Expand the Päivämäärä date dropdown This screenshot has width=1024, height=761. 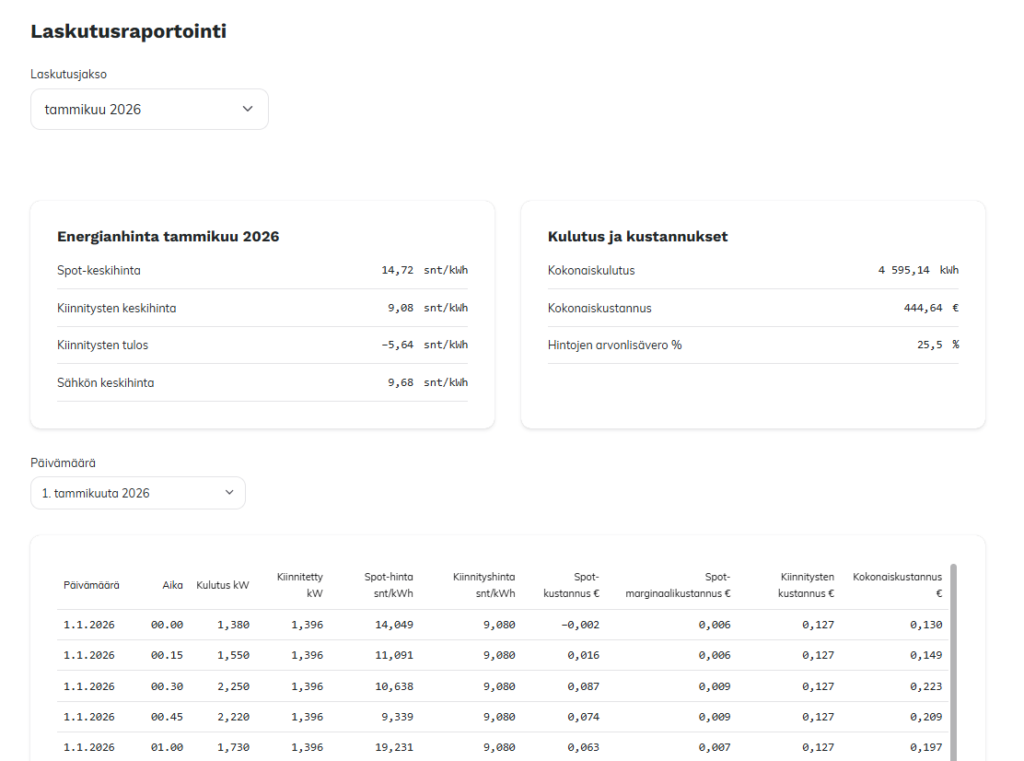tap(137, 493)
